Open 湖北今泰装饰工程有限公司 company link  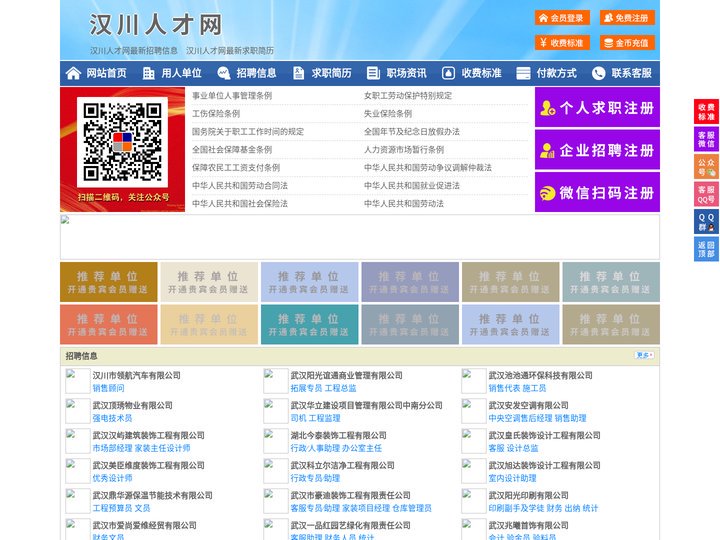click(x=338, y=435)
